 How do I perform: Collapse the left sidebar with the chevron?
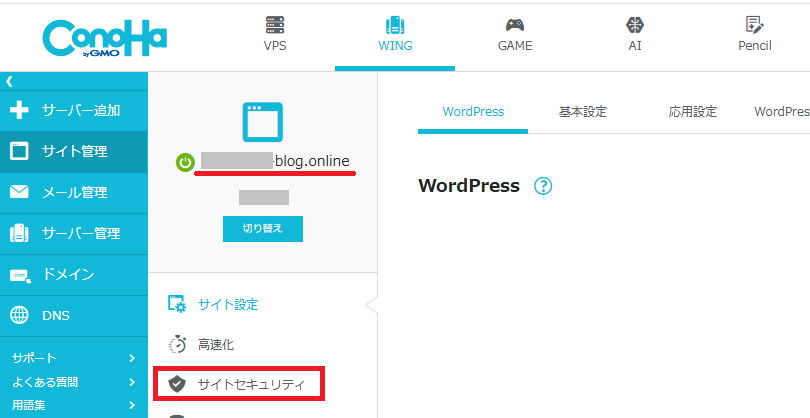click(9, 81)
